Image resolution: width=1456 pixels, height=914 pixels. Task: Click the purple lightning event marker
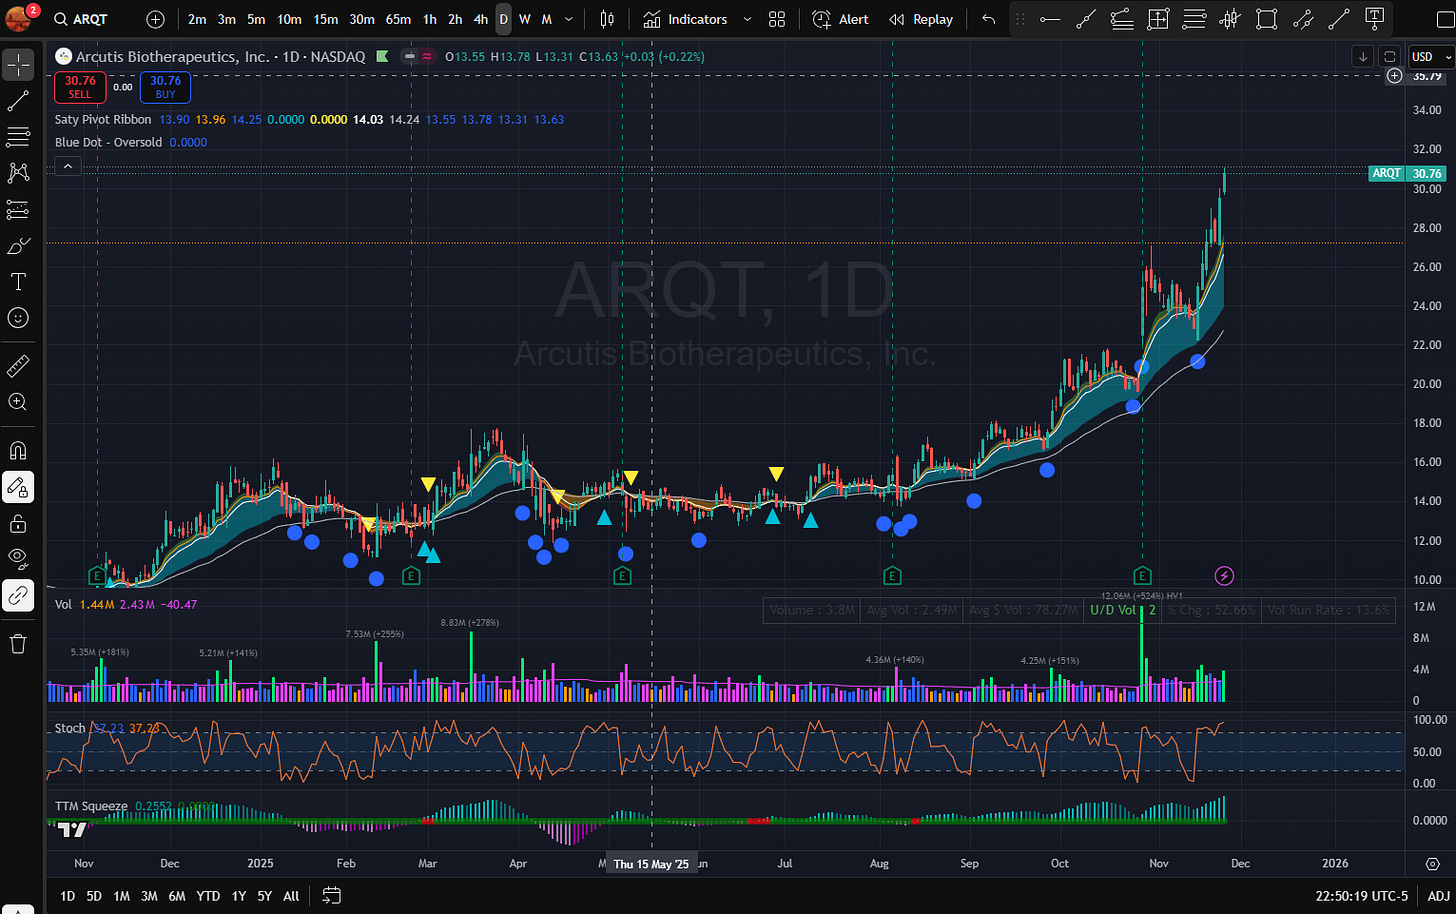[x=1224, y=575]
